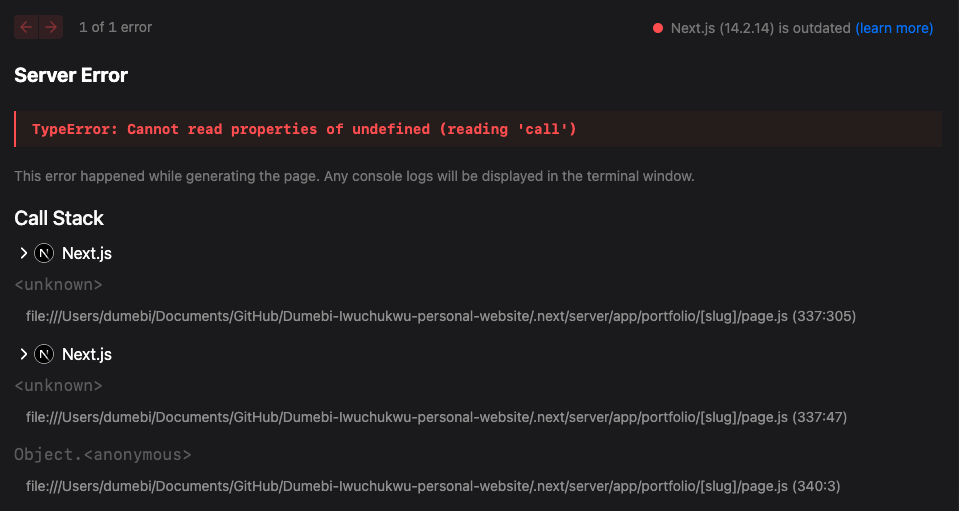Expand the second Next.js call stack chevron
Screen dimensions: 959x511
click(24, 354)
